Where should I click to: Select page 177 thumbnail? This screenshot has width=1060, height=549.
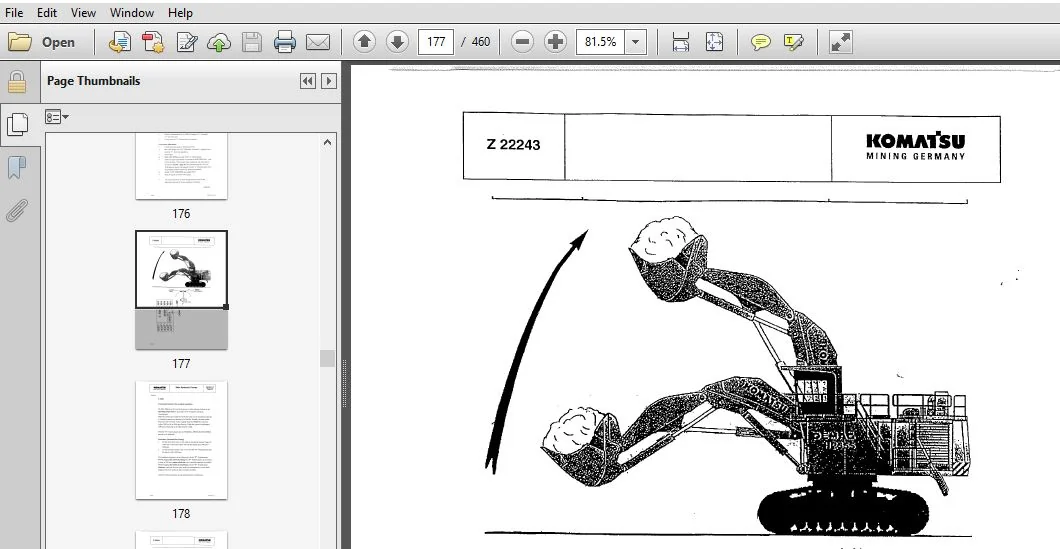pyautogui.click(x=181, y=289)
